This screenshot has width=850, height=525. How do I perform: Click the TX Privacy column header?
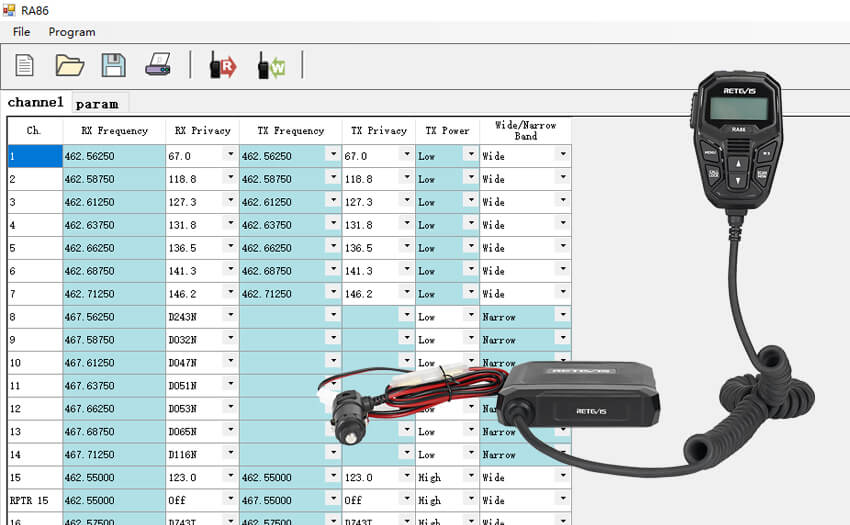point(378,131)
